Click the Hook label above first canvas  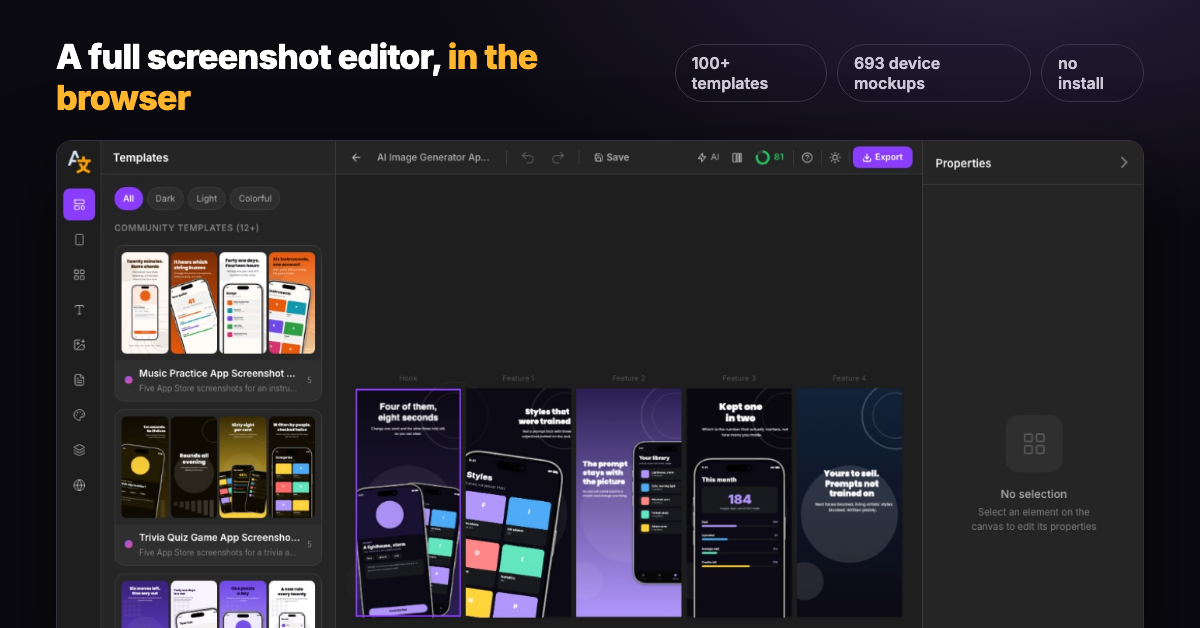coord(408,379)
